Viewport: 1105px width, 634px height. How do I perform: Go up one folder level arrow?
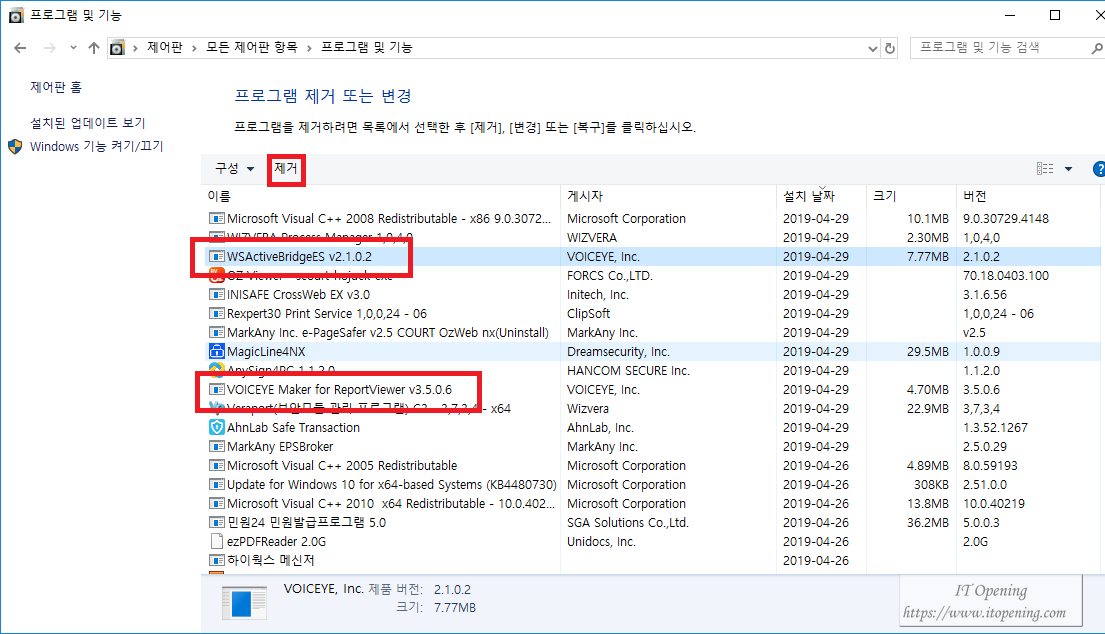click(x=94, y=48)
